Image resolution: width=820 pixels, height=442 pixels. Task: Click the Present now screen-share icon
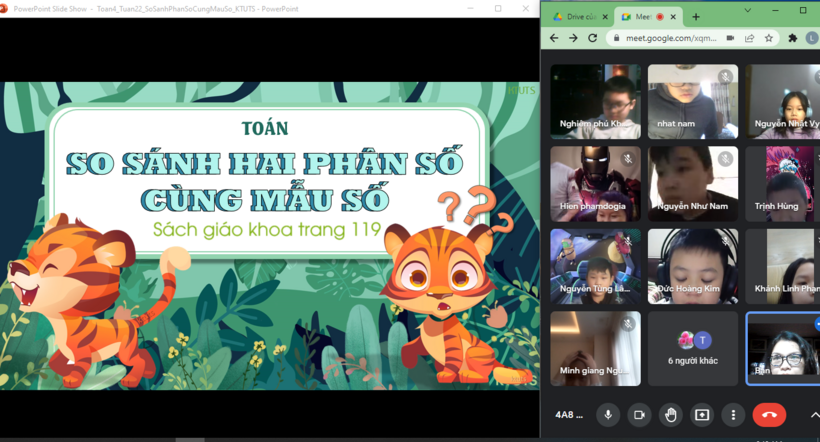click(702, 415)
